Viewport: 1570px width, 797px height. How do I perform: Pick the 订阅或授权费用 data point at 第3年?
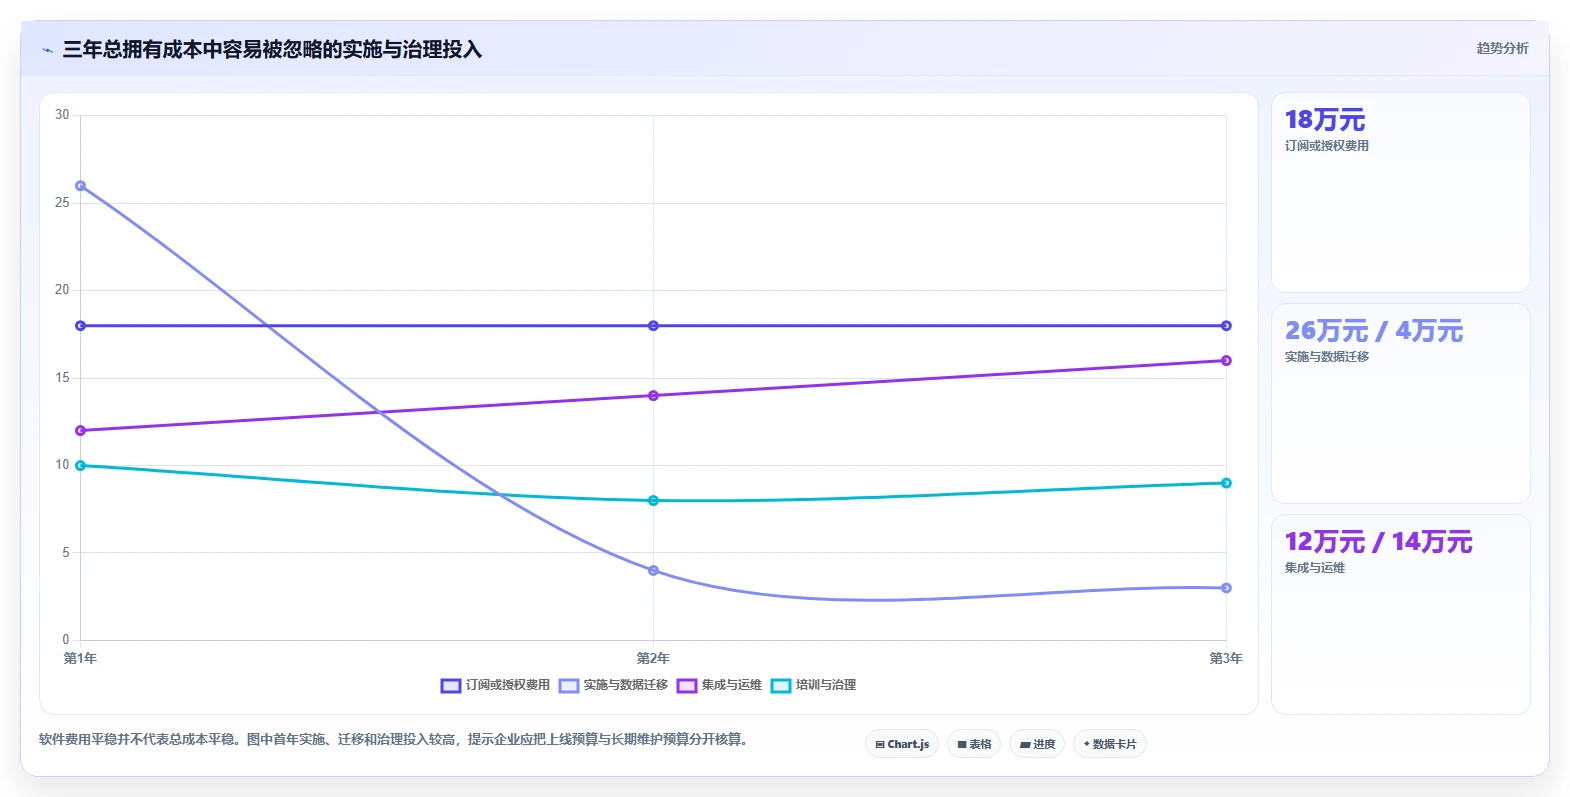1226,326
